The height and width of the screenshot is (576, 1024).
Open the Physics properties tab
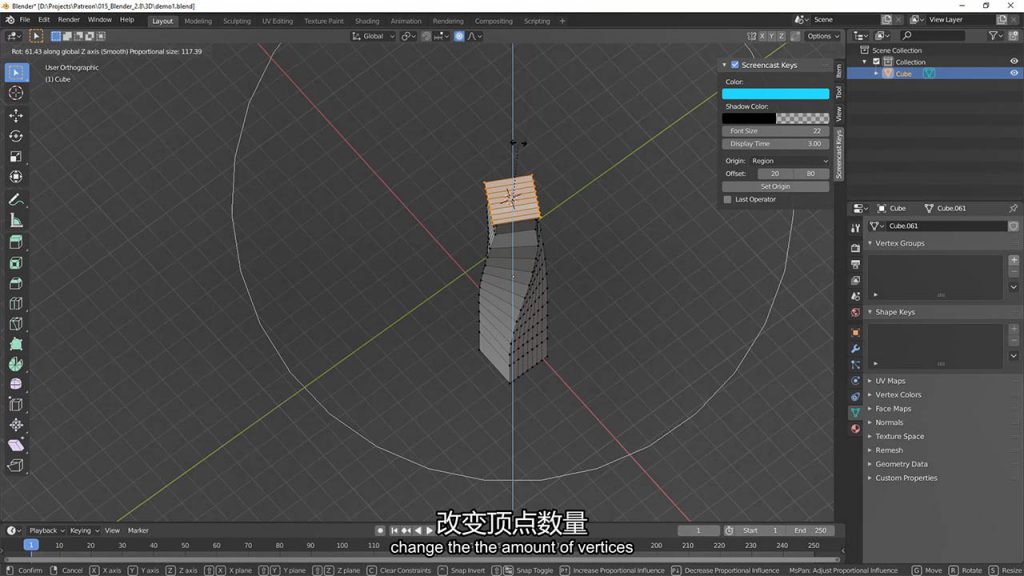(x=856, y=381)
